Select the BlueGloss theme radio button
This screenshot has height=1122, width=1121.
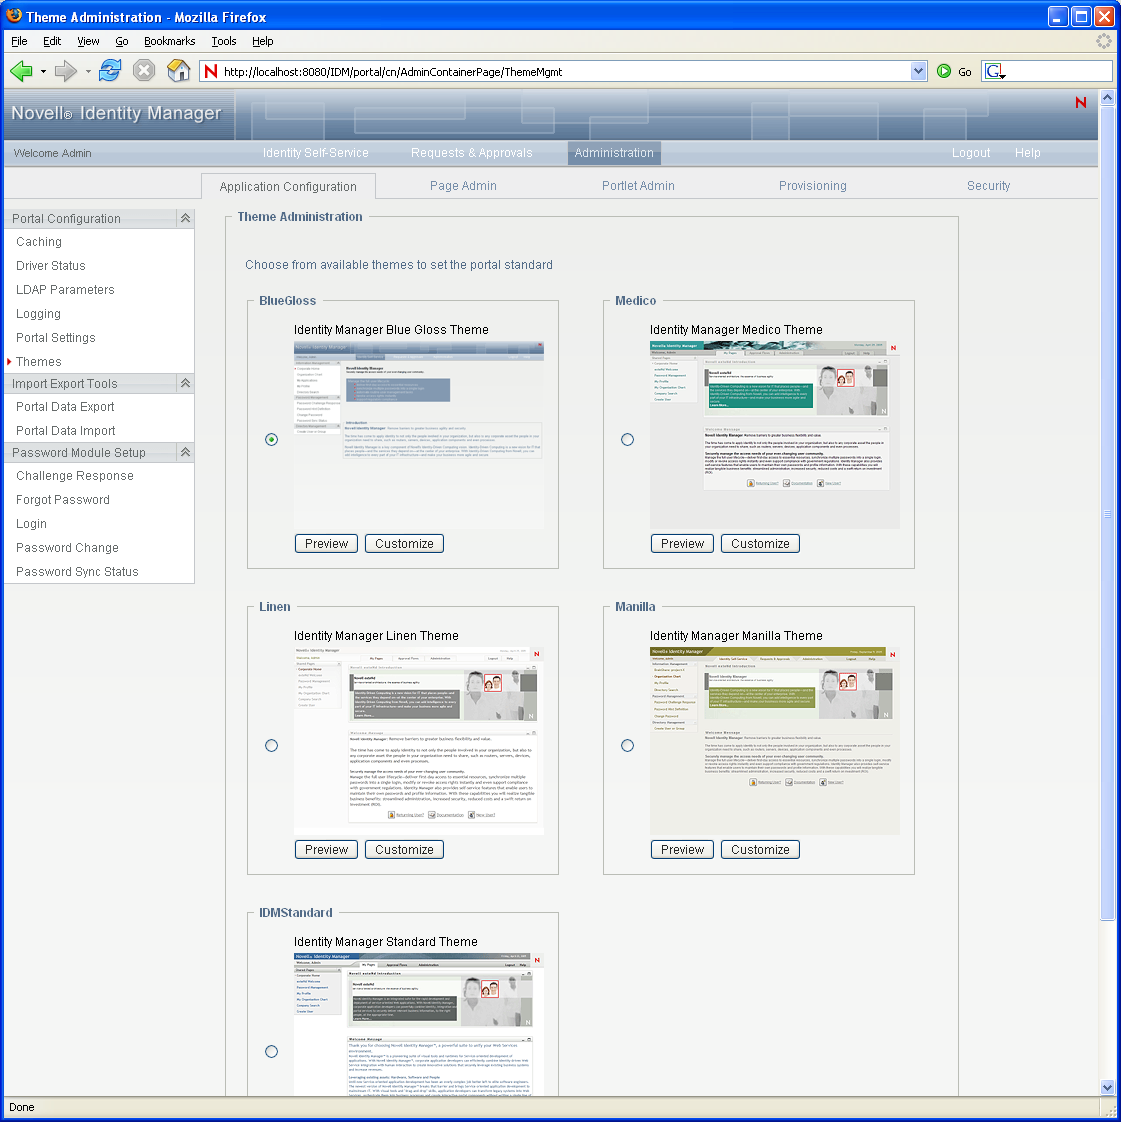(271, 439)
